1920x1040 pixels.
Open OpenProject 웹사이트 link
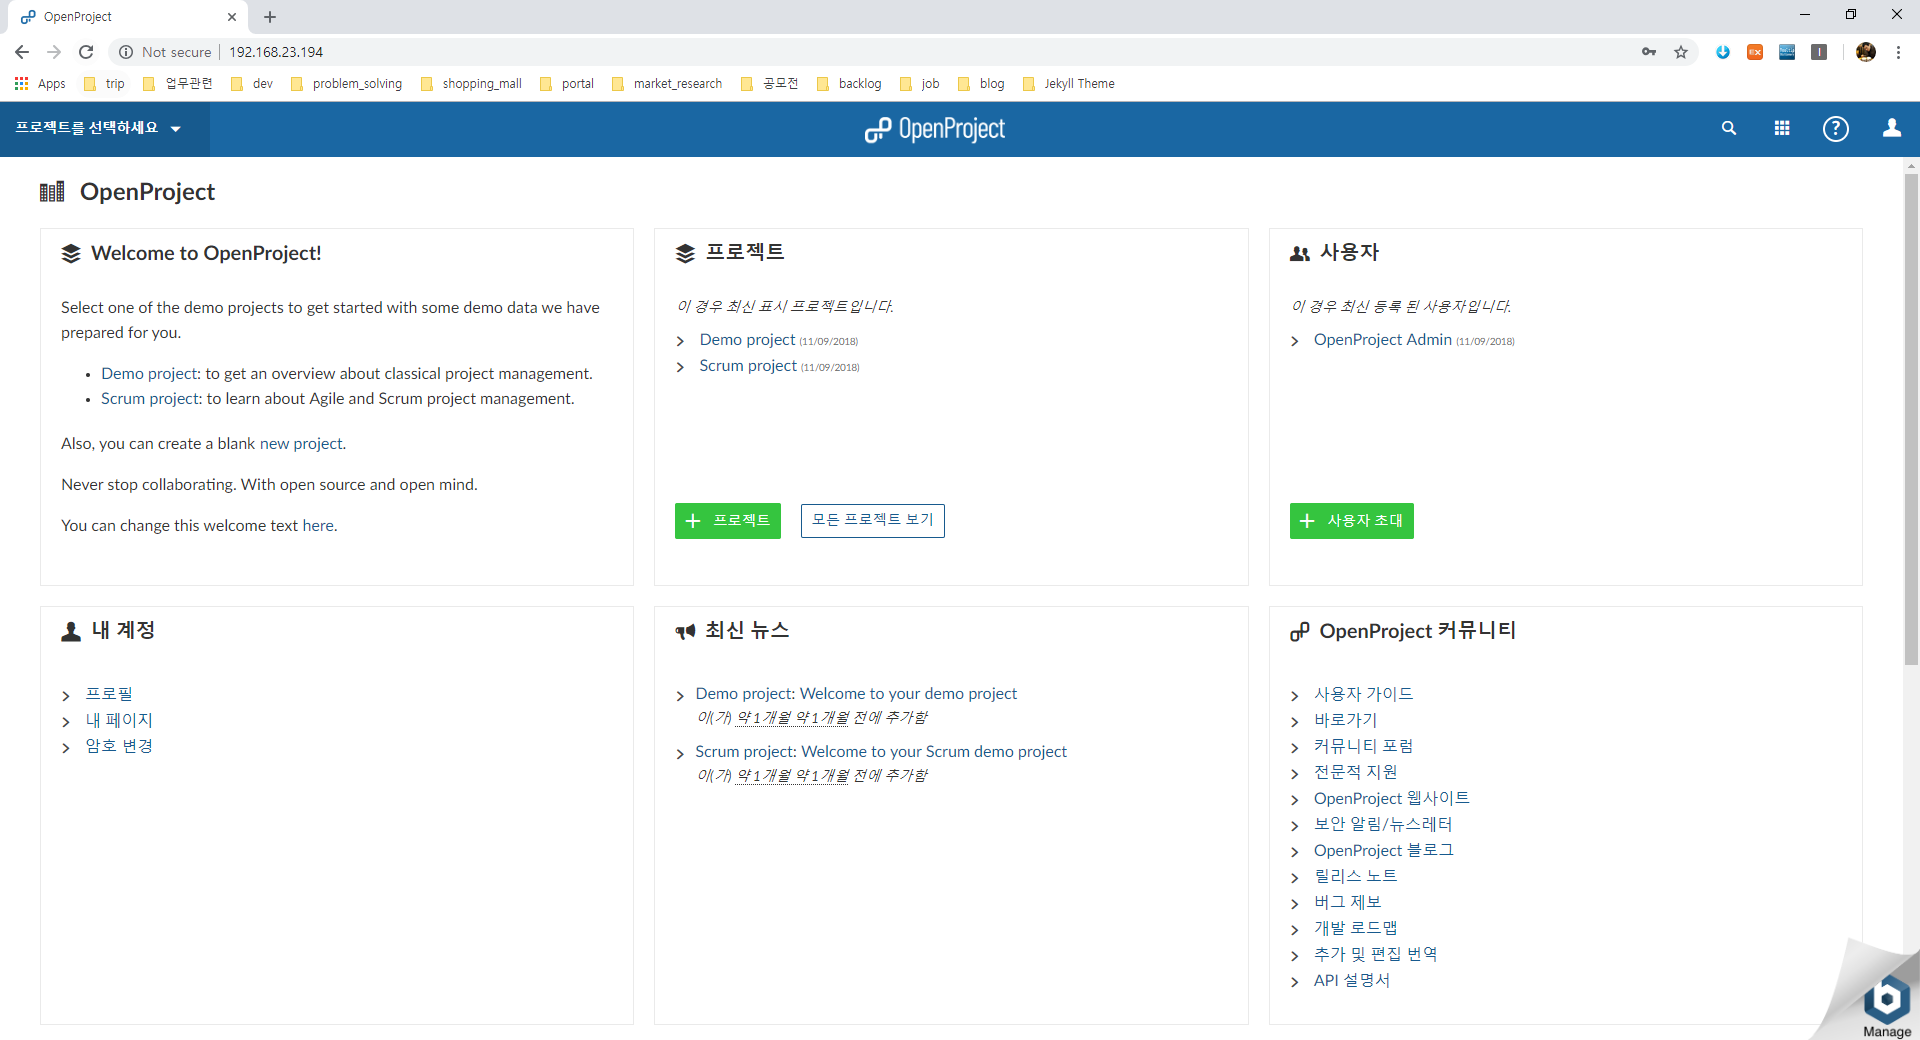(x=1392, y=798)
